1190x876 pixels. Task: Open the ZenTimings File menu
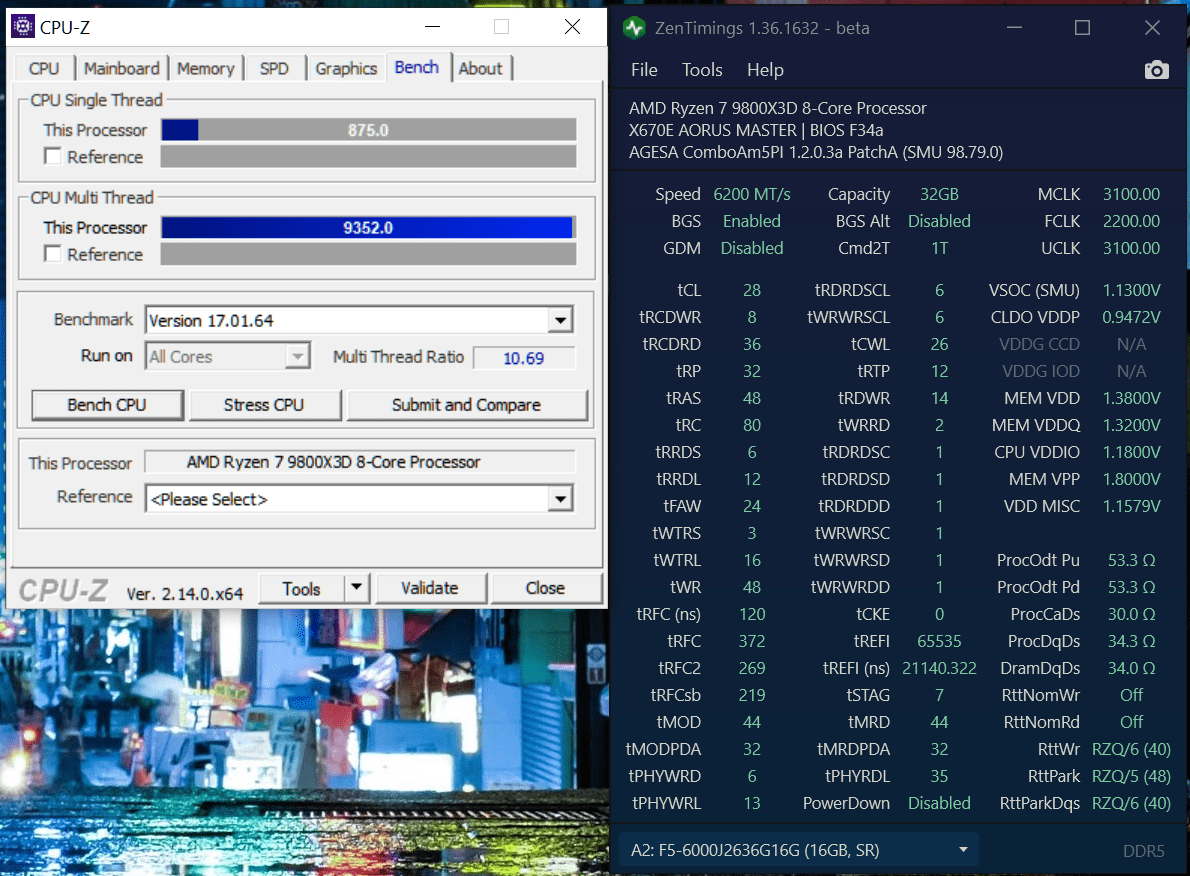tap(644, 70)
